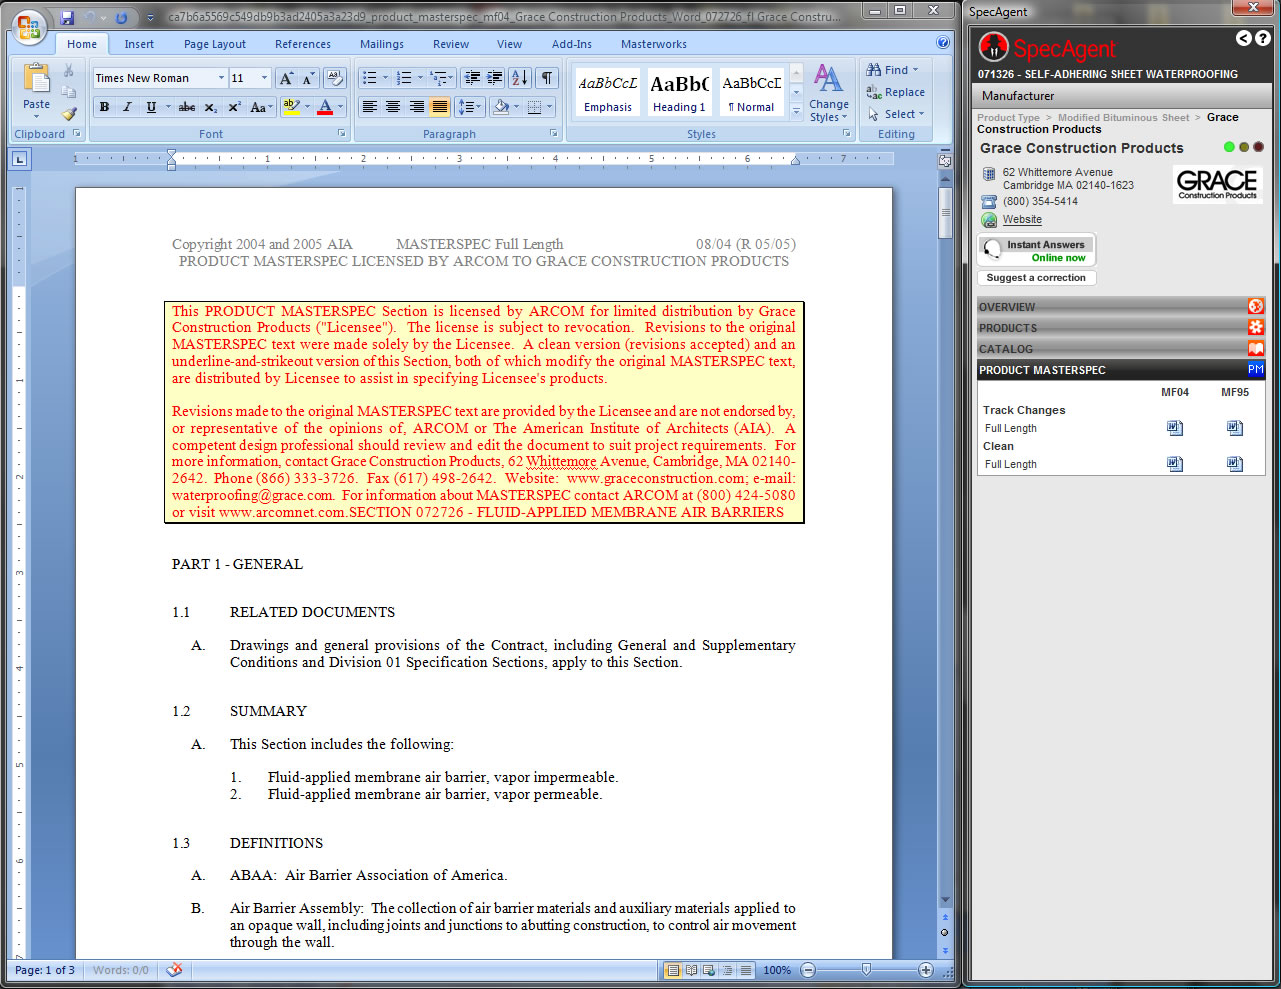Open the Page Layout ribbon tab

click(x=215, y=44)
